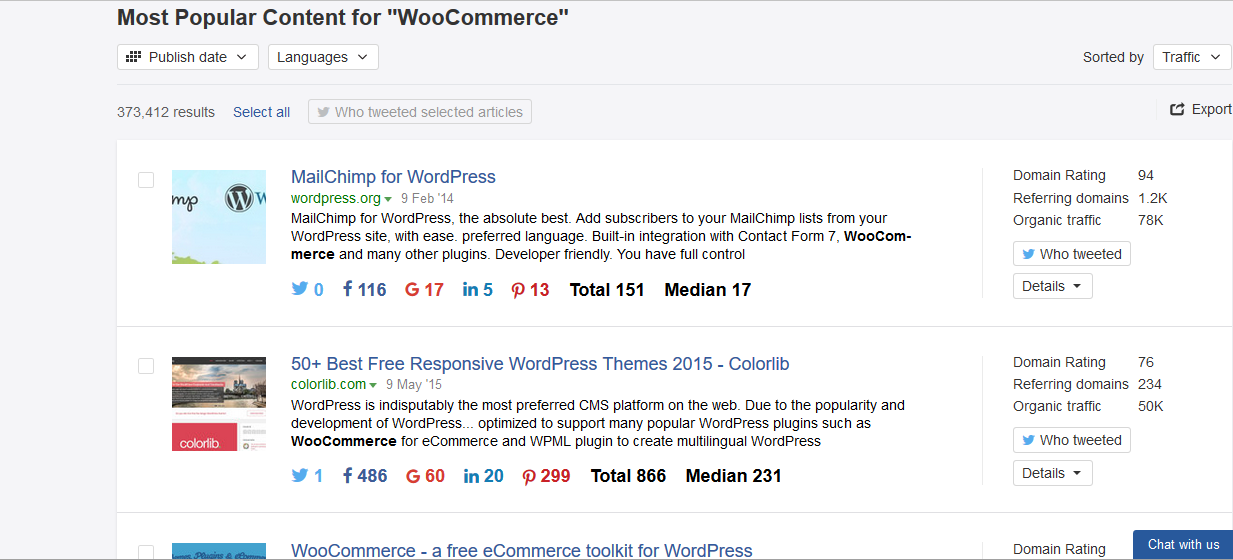Viewport: 1233px width, 560px height.
Task: Click LinkedIn share icon showing 20
Action: 471,475
